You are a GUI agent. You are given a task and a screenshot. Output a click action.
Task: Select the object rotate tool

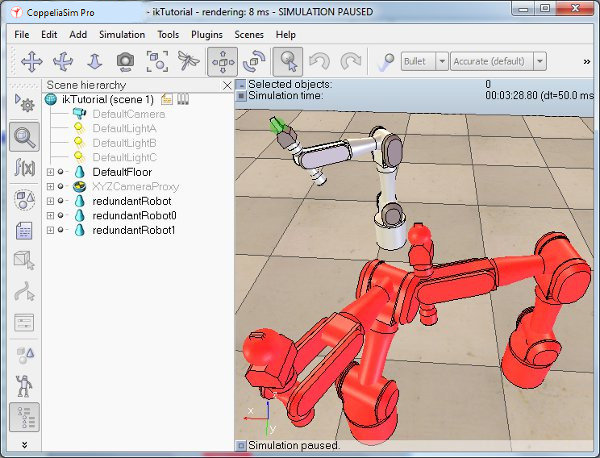(254, 62)
